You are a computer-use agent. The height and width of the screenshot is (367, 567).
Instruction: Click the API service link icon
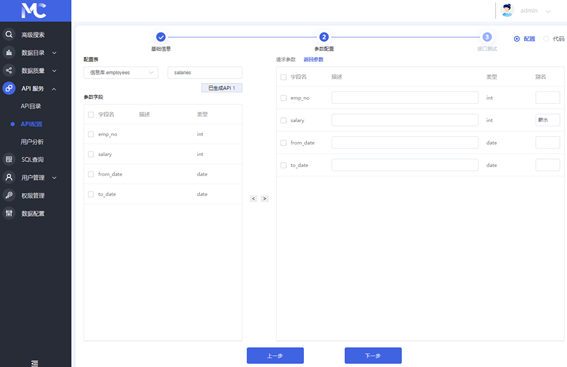point(9,88)
